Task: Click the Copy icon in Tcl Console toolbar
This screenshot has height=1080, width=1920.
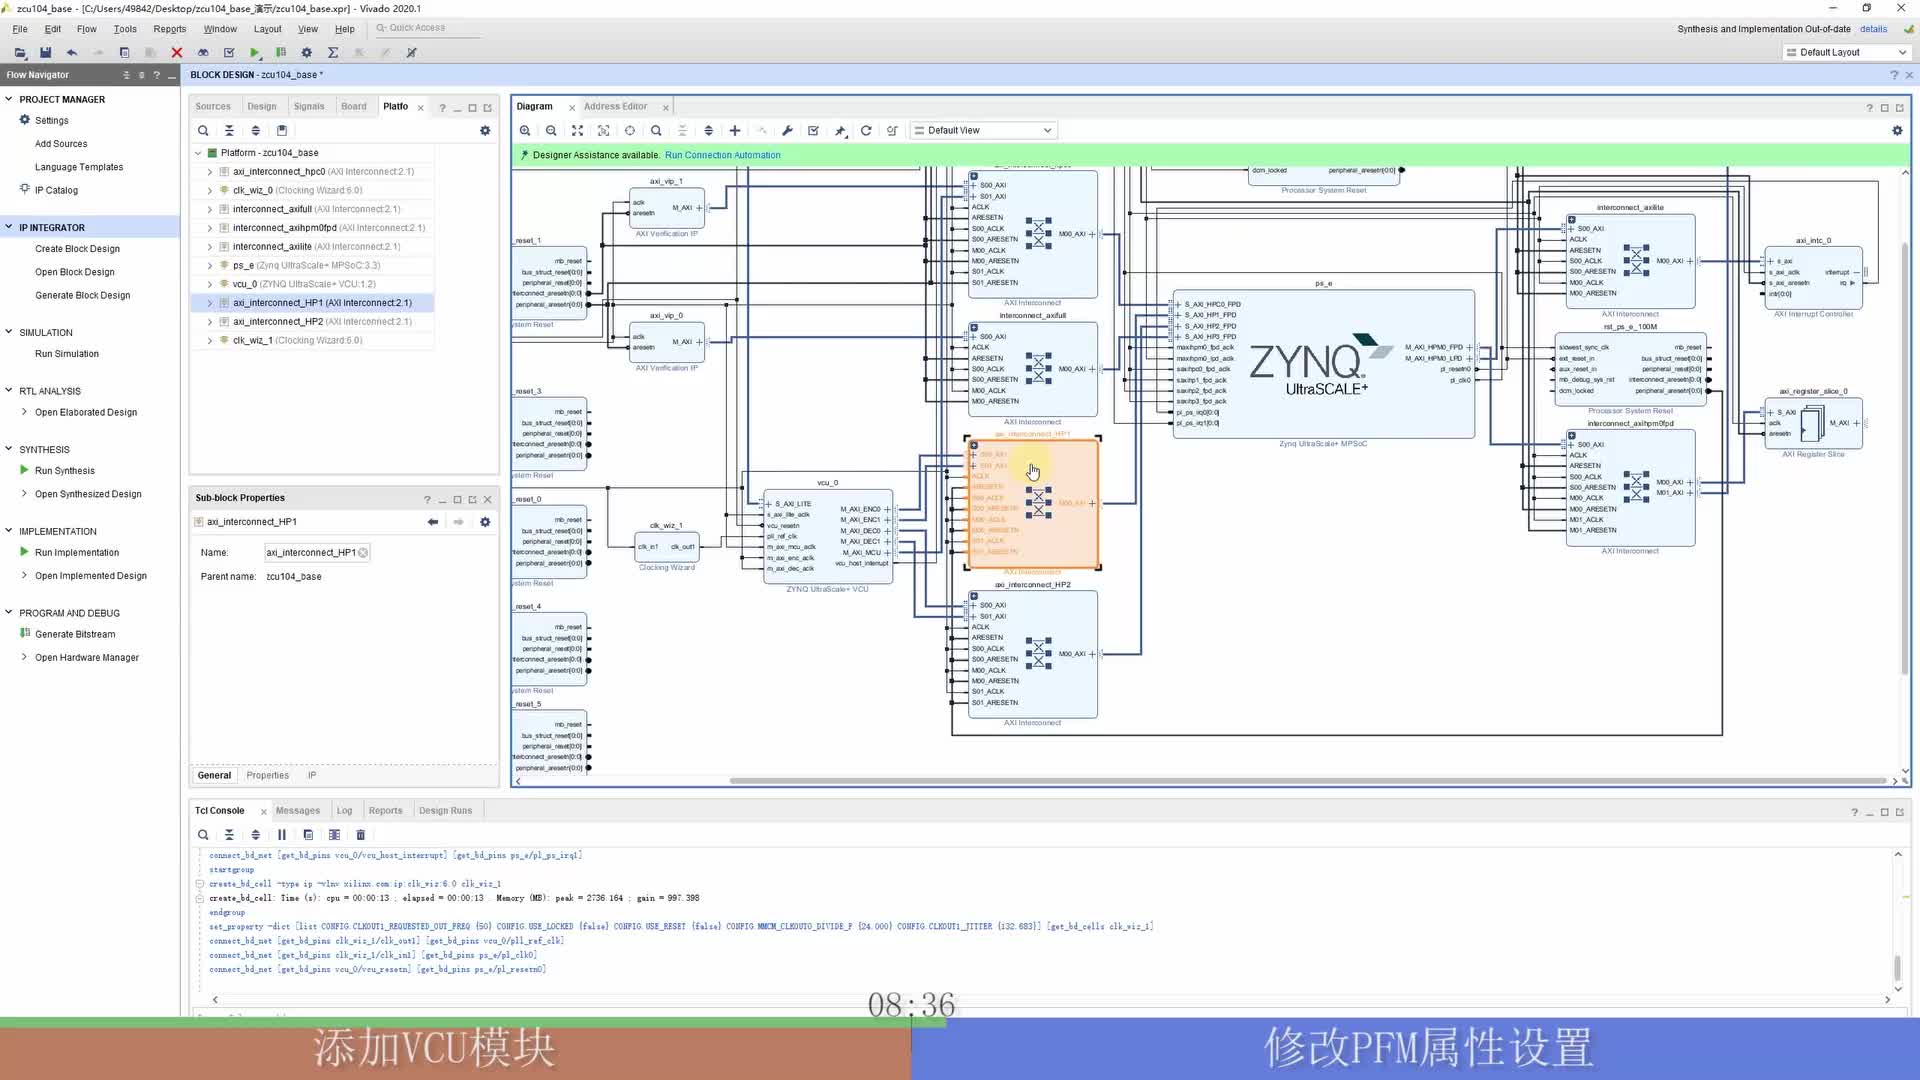Action: (x=308, y=834)
